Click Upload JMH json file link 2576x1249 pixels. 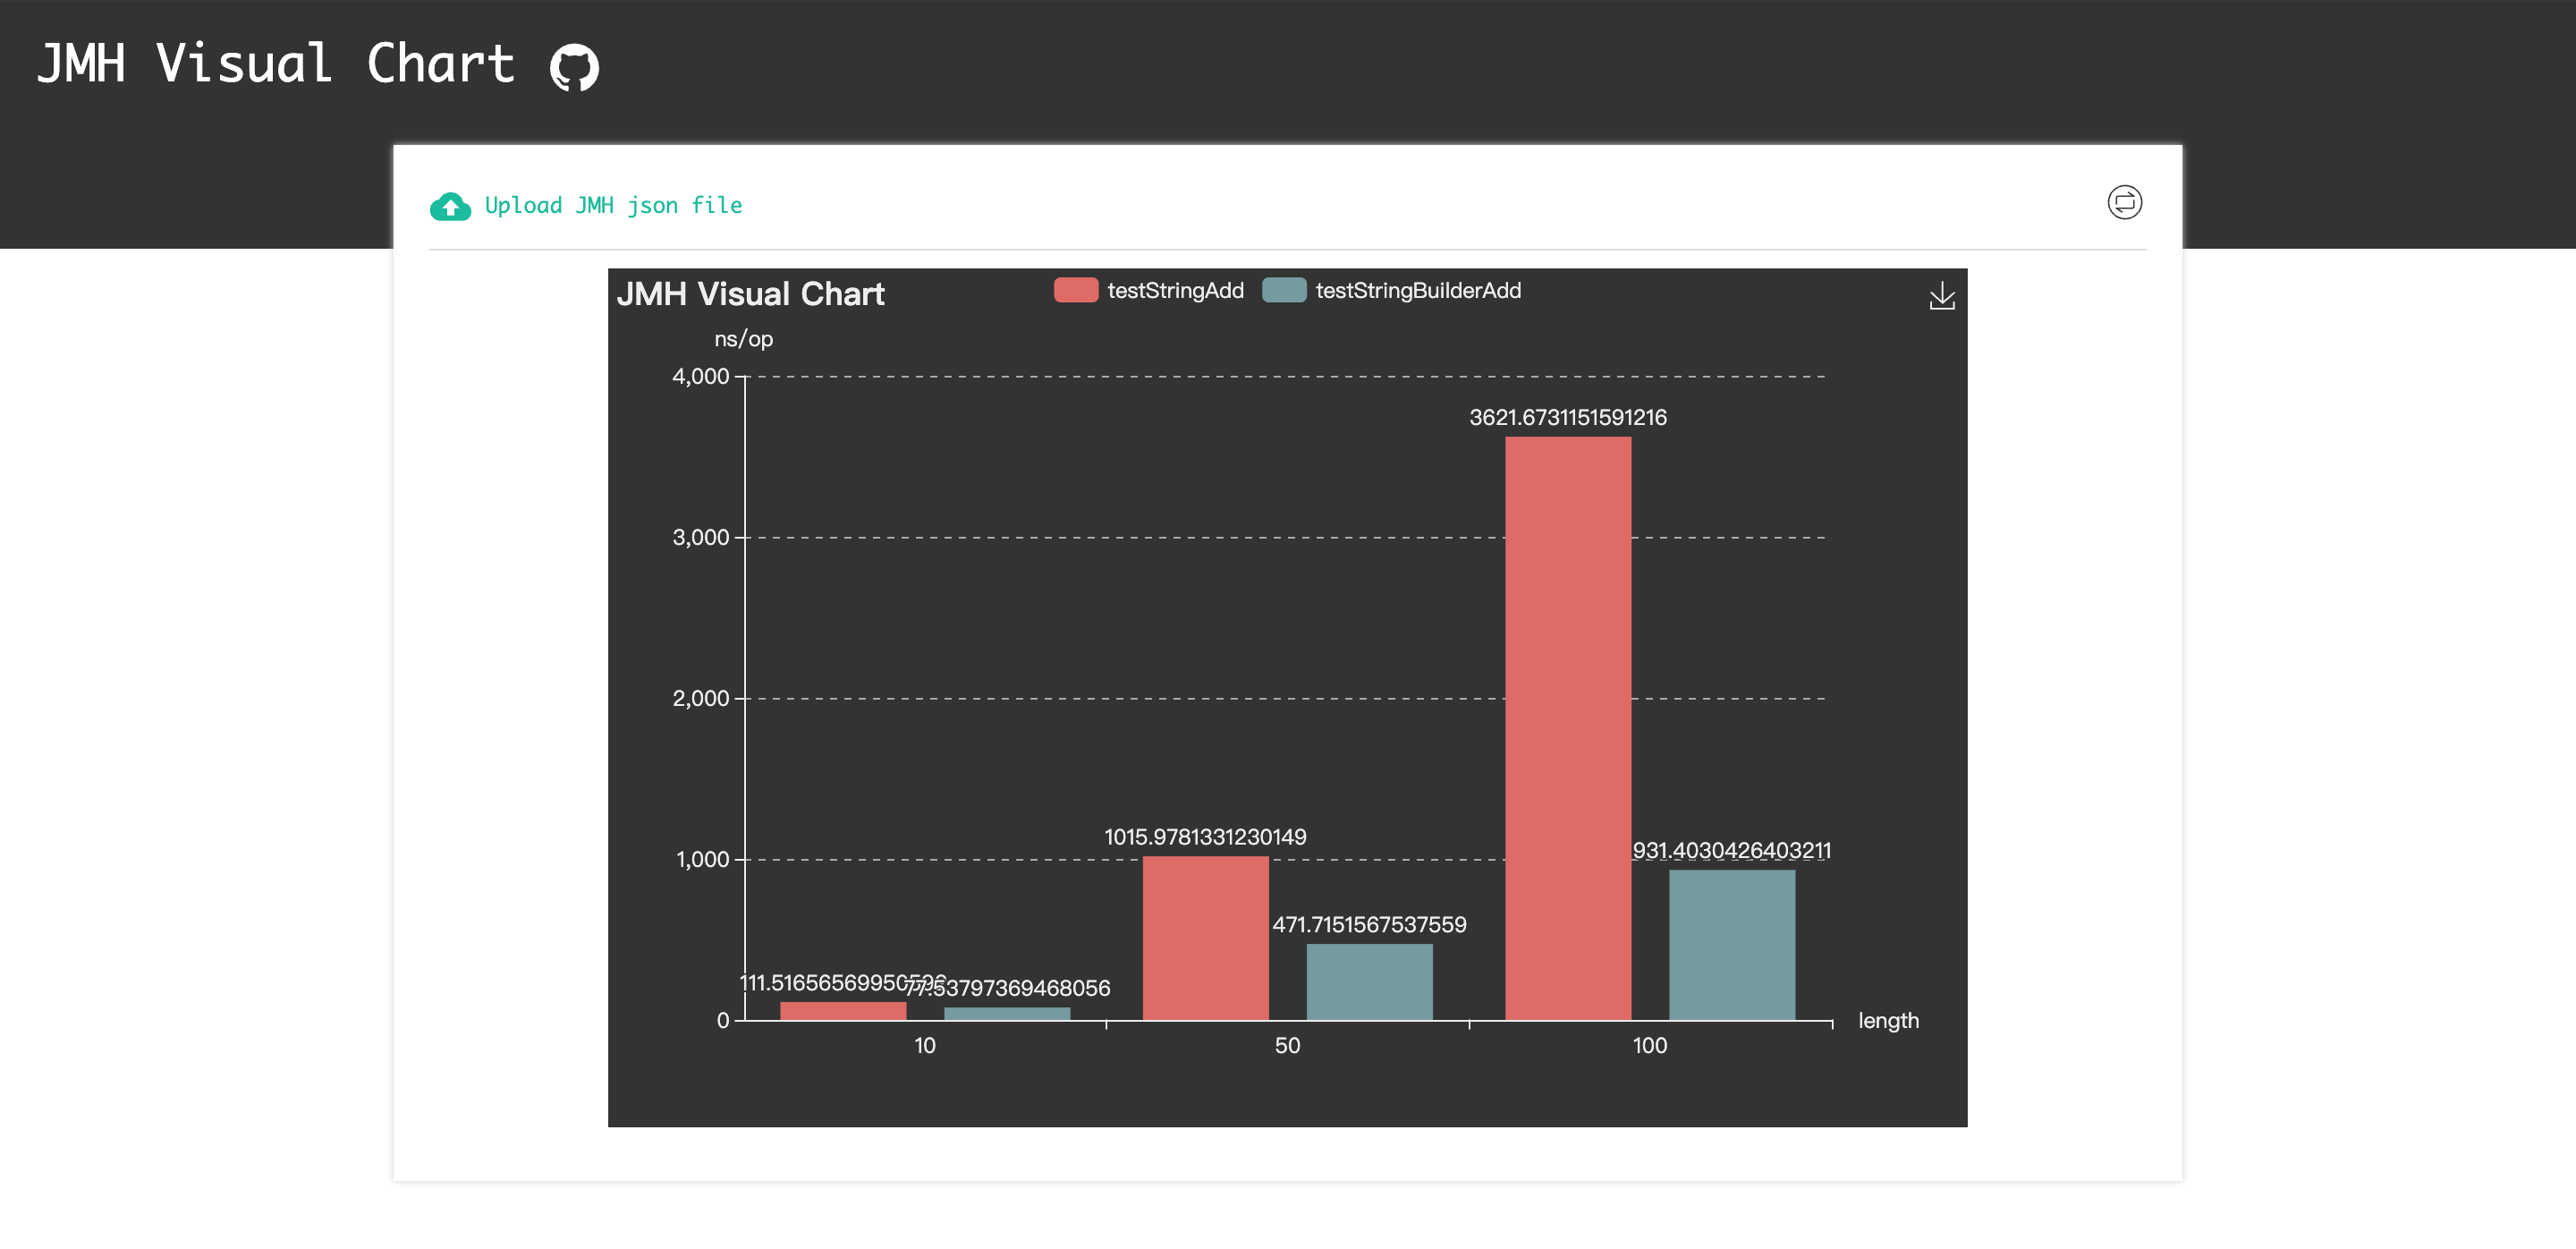pyautogui.click(x=613, y=206)
